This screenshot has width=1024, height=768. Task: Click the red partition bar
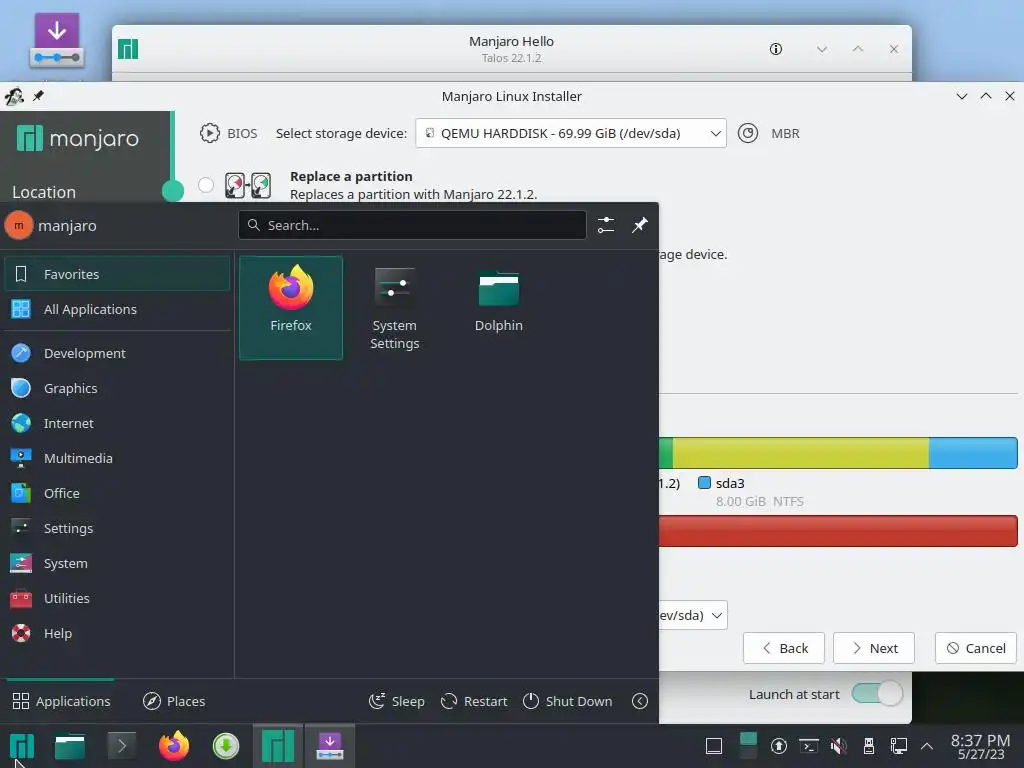click(838, 531)
